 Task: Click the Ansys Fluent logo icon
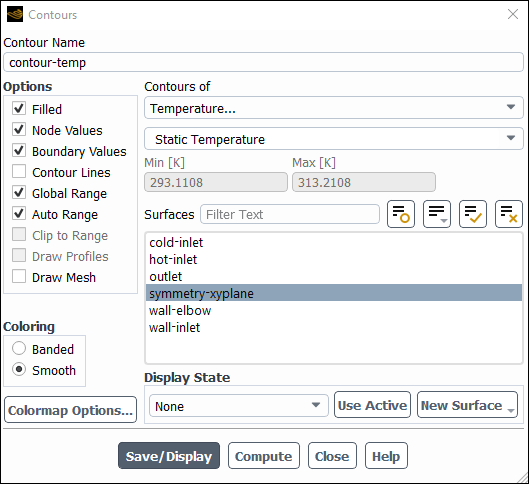[15, 15]
